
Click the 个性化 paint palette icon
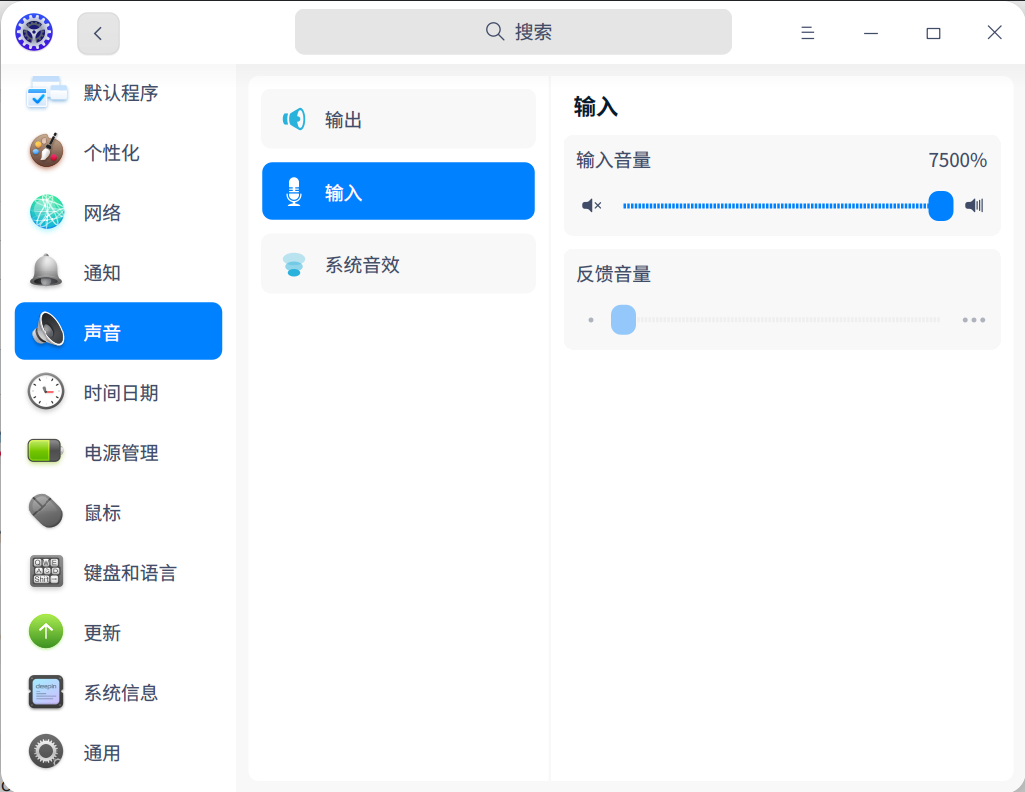click(46, 151)
